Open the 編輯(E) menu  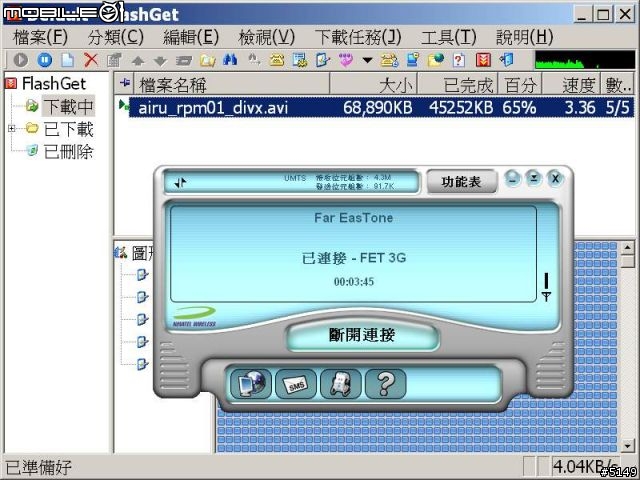pyautogui.click(x=191, y=37)
